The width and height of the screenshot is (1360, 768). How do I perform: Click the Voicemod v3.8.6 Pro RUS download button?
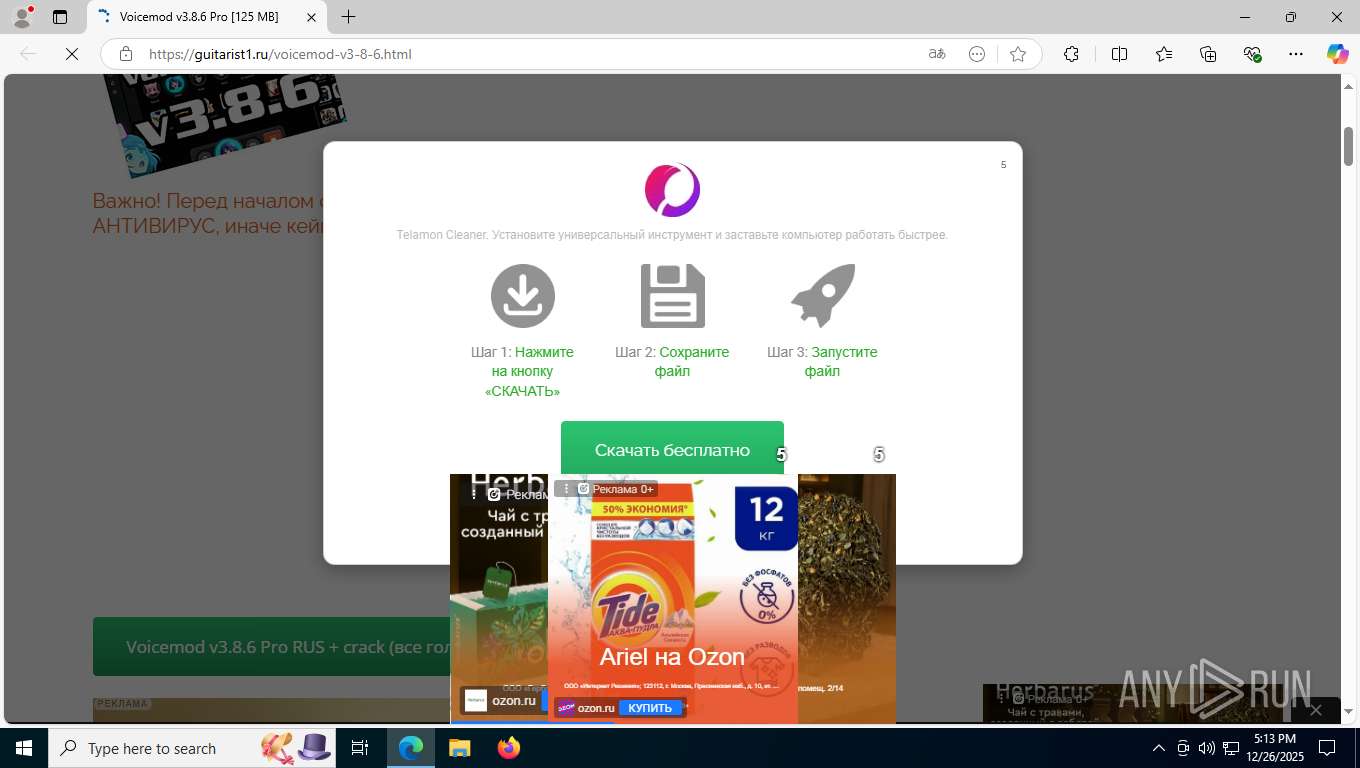click(x=272, y=647)
